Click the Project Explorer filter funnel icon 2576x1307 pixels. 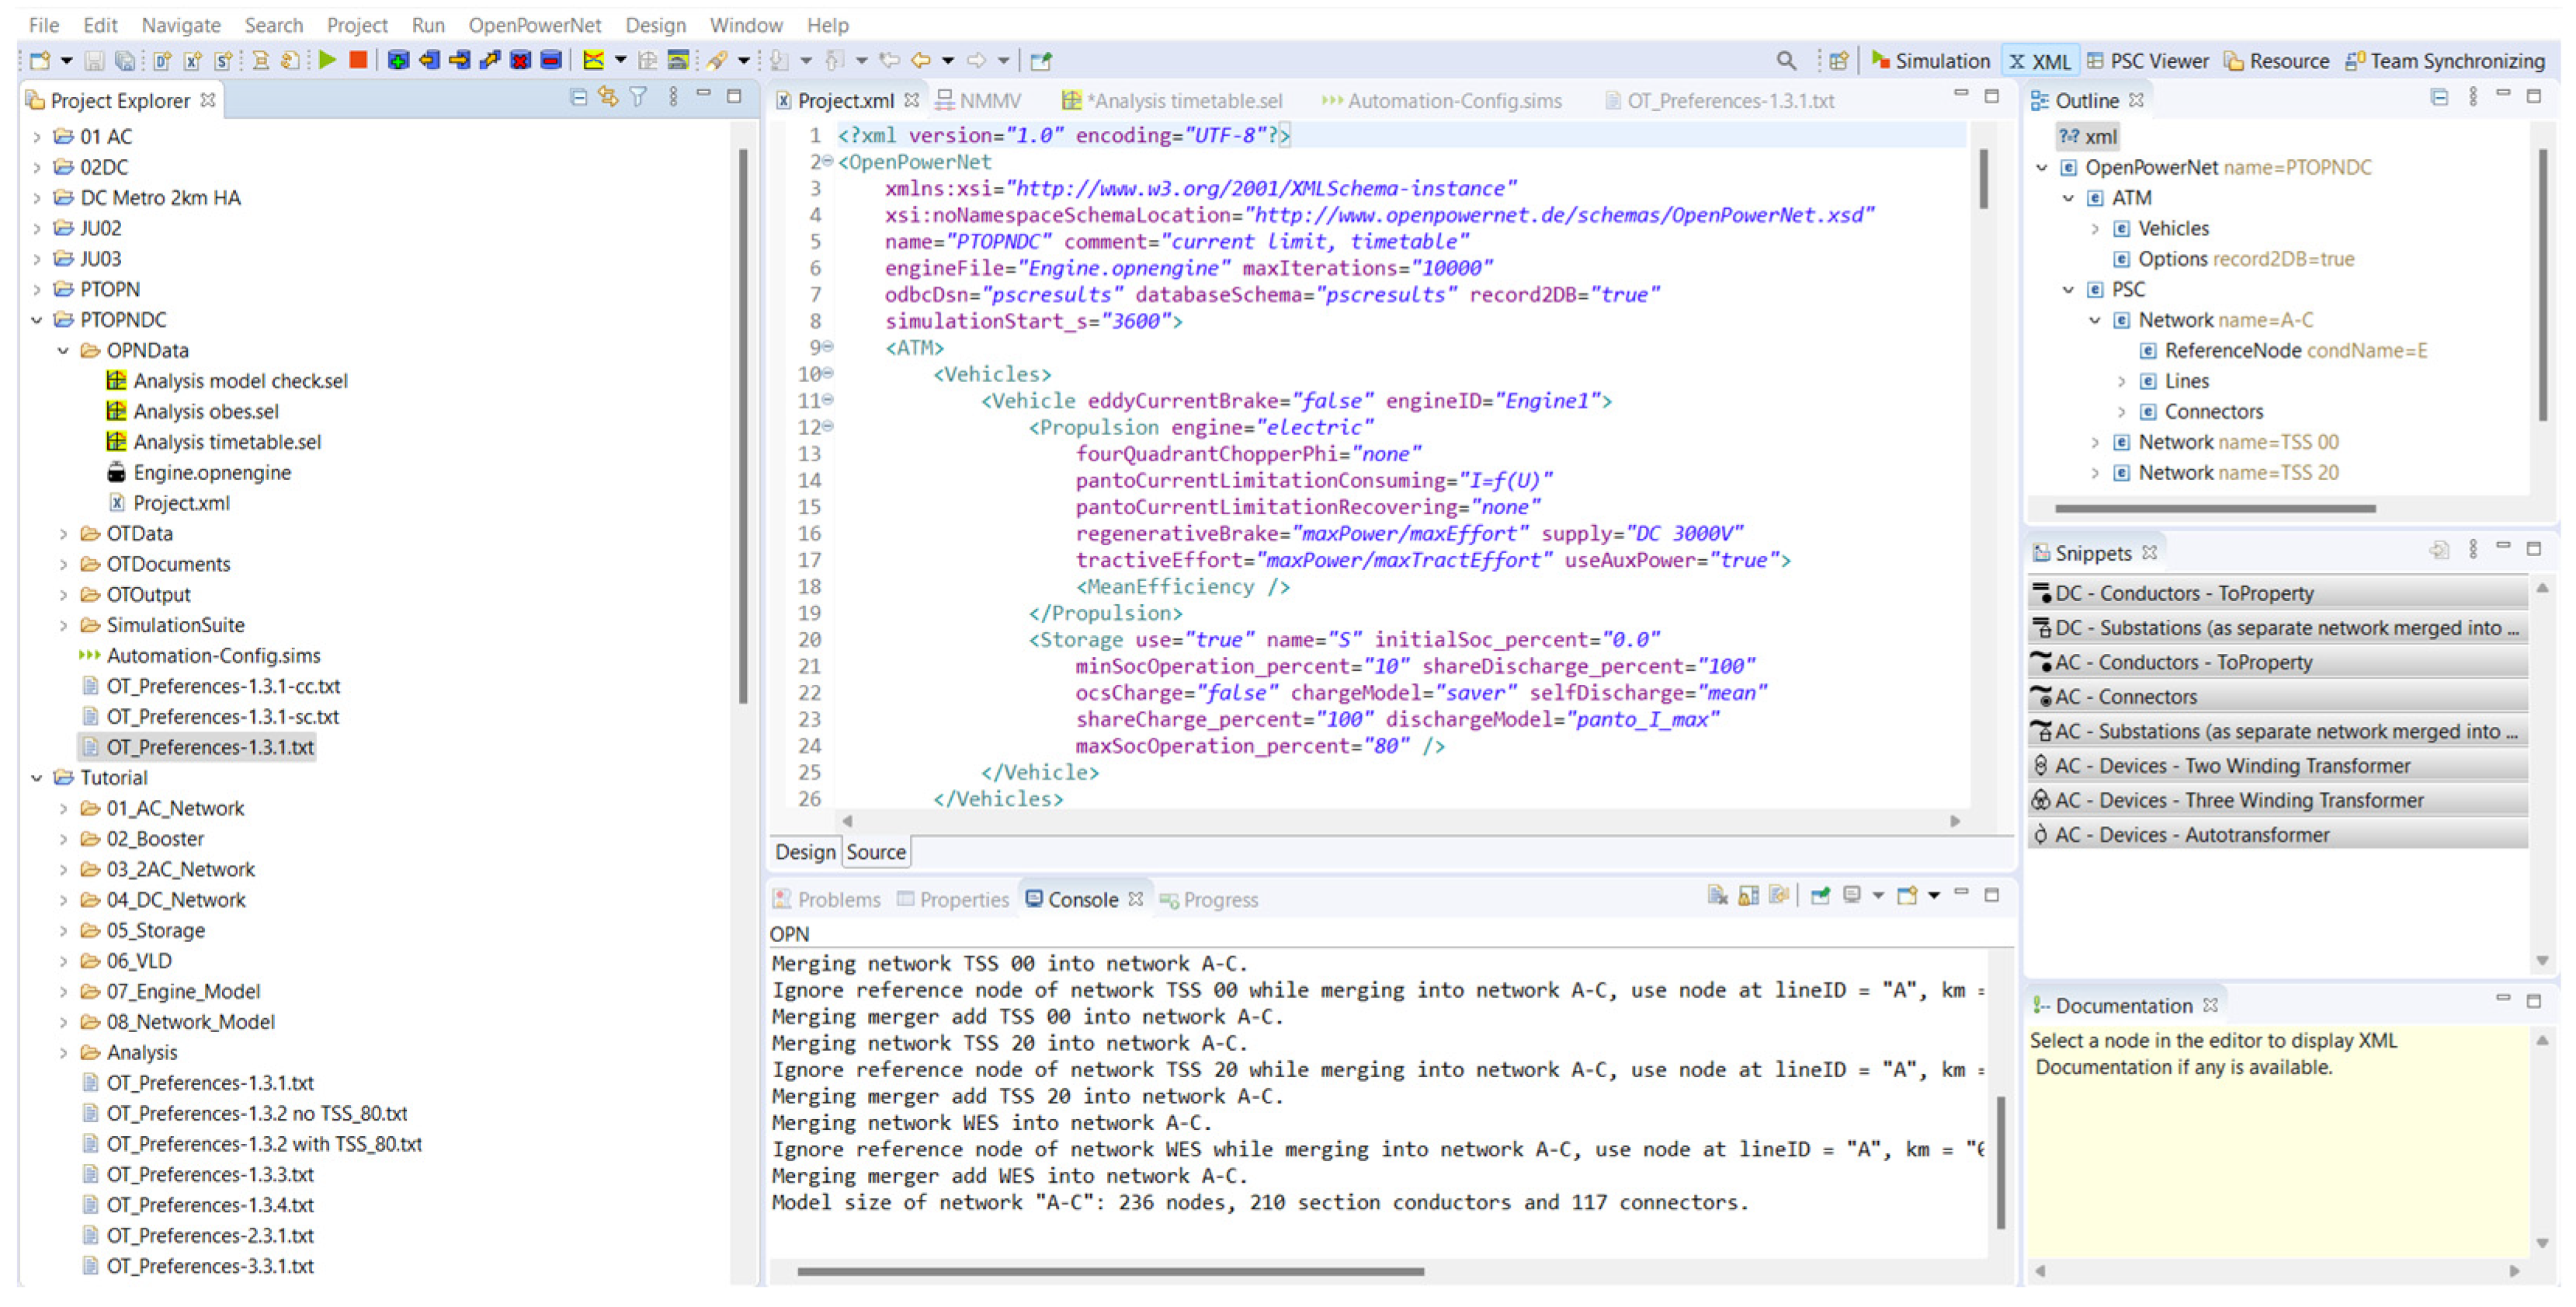coord(638,97)
